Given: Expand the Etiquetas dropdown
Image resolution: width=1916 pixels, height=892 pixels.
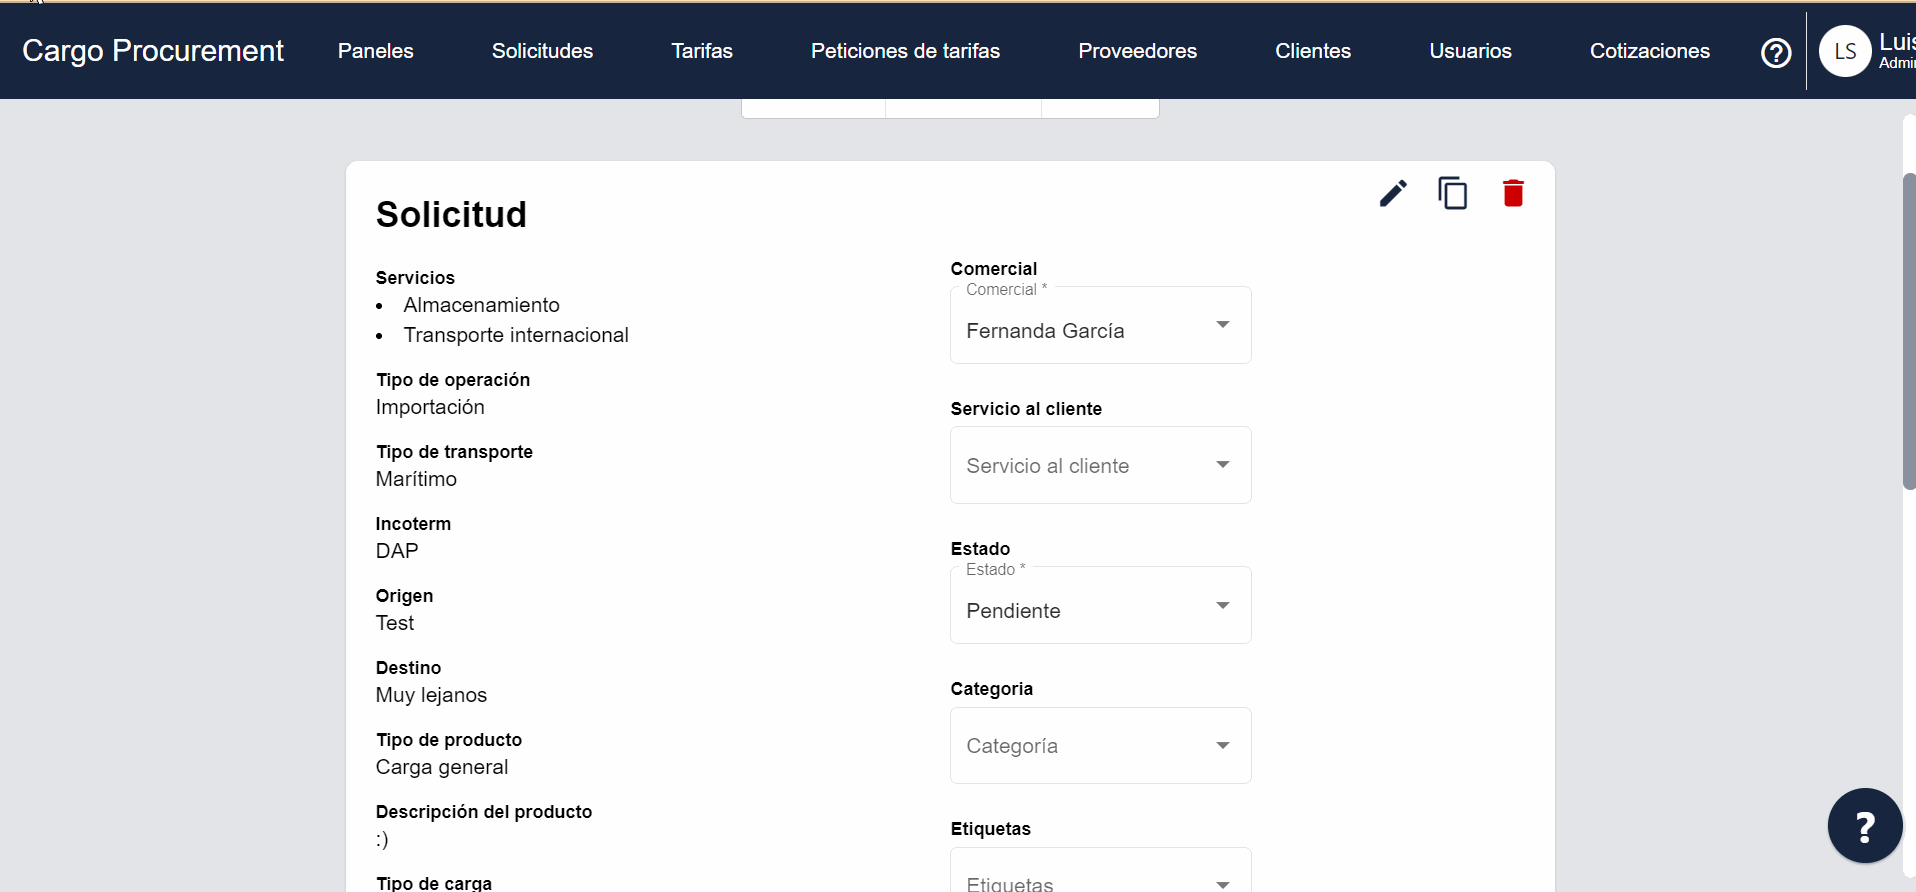Looking at the screenshot, I should 1100,878.
